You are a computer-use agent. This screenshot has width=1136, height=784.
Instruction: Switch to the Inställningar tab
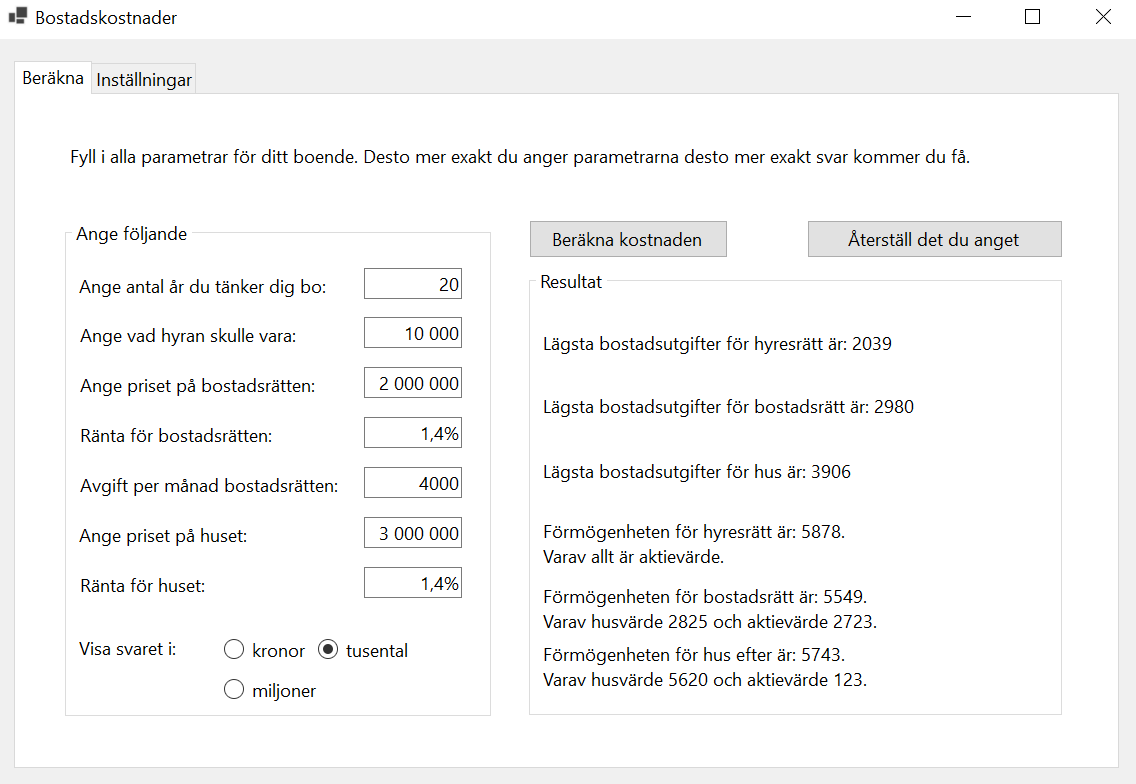pyautogui.click(x=144, y=80)
